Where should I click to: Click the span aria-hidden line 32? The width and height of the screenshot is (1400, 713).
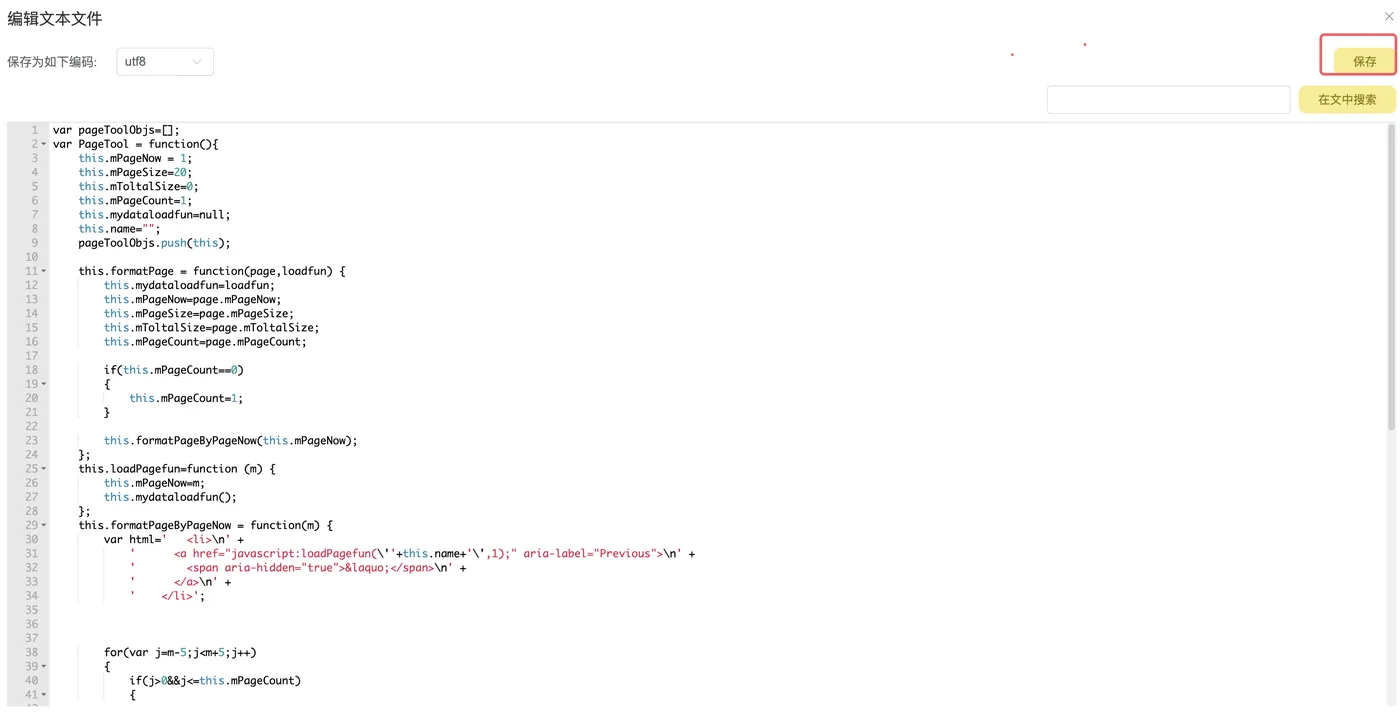tap(297, 567)
